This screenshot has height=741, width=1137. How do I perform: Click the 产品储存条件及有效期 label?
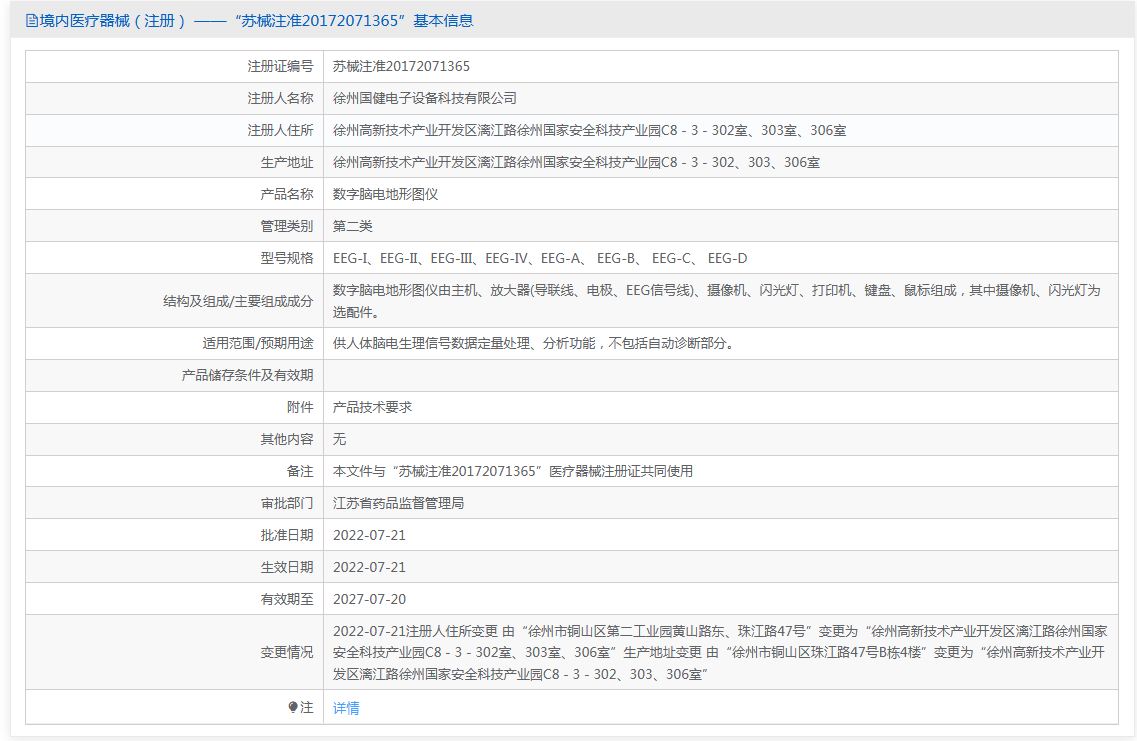pyautogui.click(x=247, y=375)
